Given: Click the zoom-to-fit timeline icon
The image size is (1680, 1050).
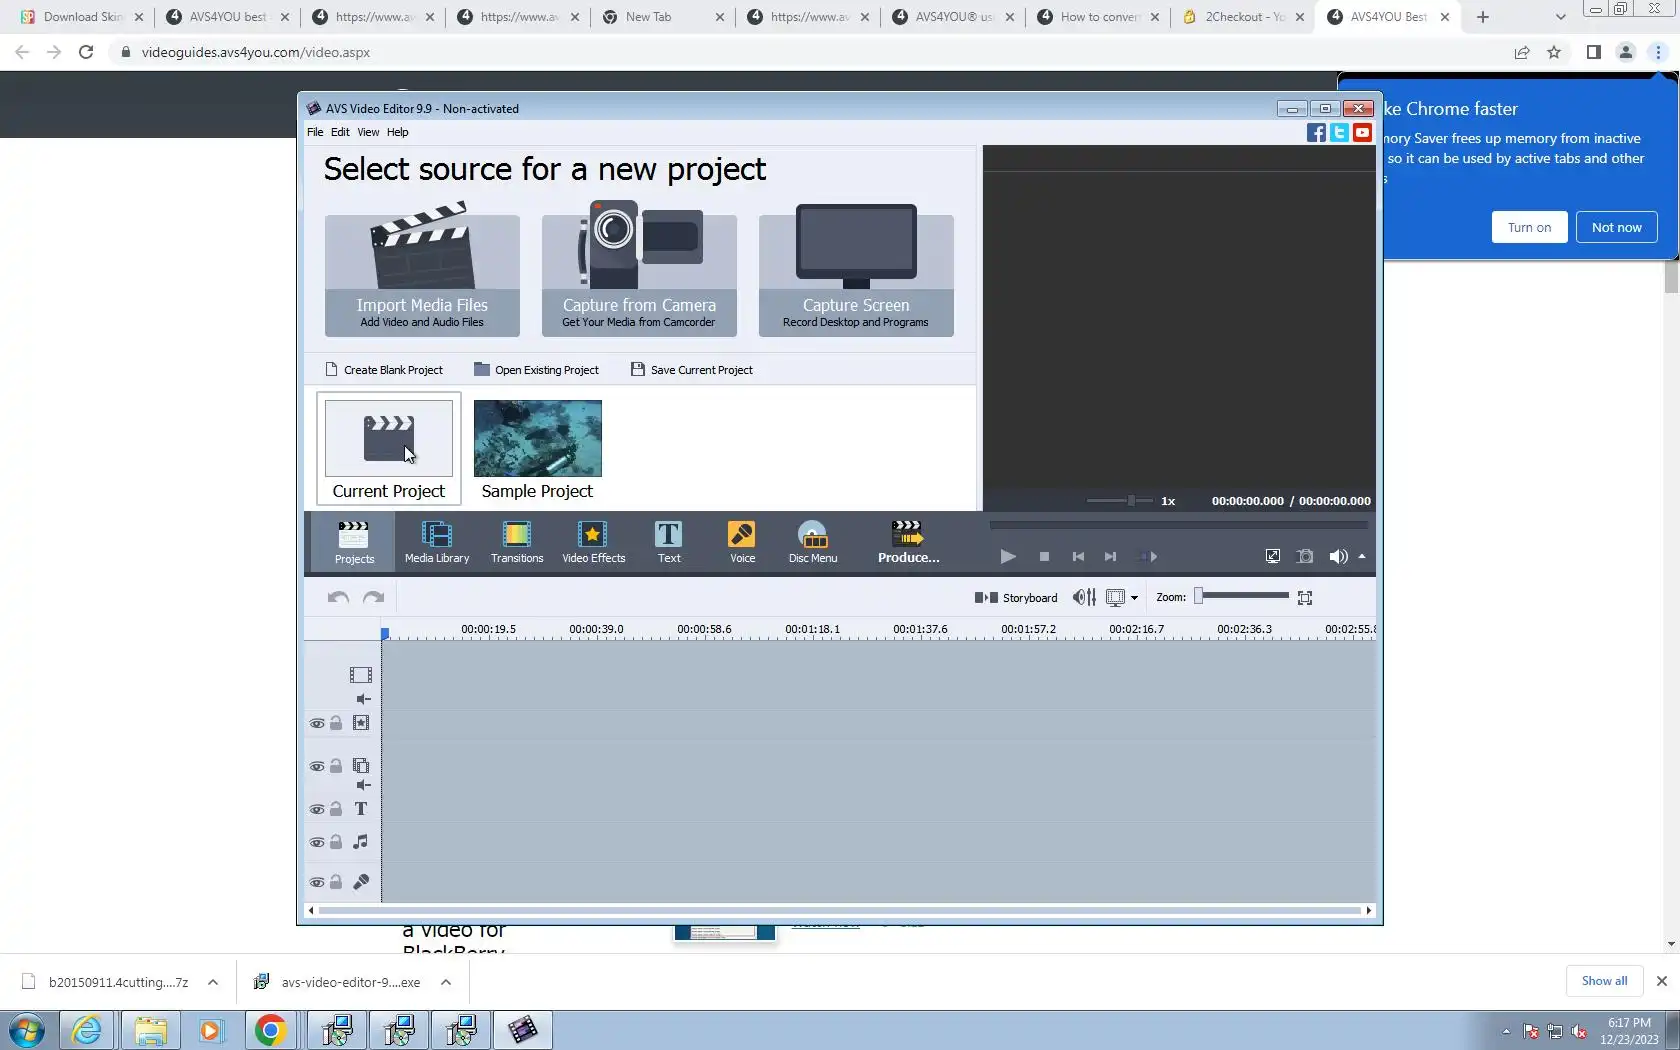Looking at the screenshot, I should point(1305,598).
